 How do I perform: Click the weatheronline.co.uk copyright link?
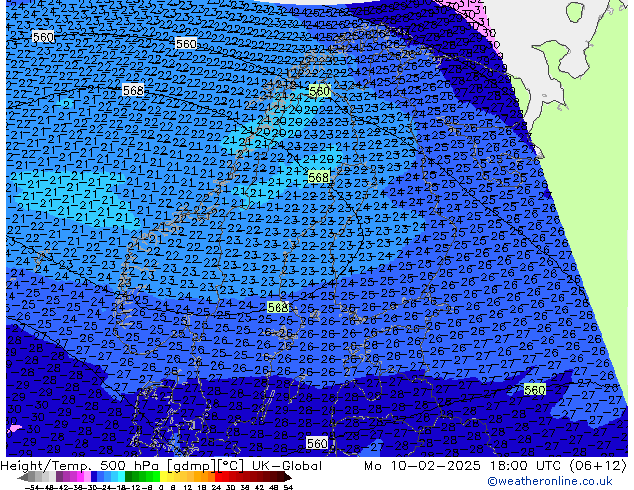click(x=550, y=481)
